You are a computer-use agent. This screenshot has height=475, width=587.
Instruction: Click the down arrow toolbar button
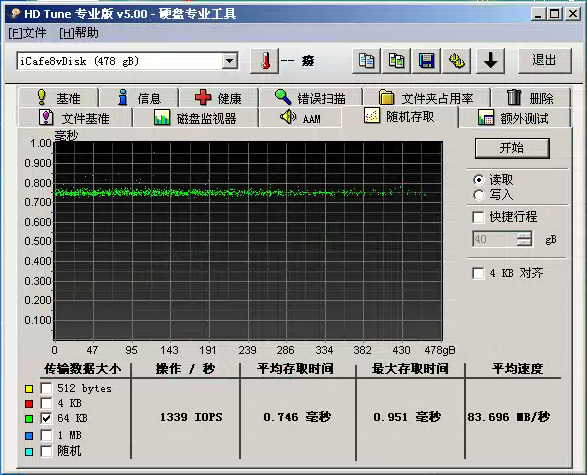pos(490,60)
